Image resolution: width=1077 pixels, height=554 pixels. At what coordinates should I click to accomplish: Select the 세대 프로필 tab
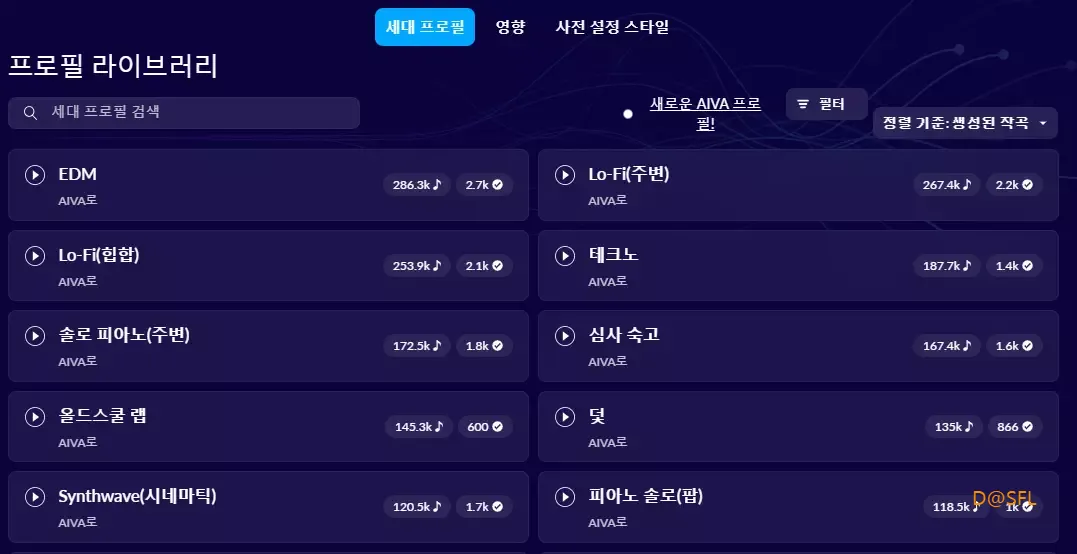pyautogui.click(x=424, y=27)
